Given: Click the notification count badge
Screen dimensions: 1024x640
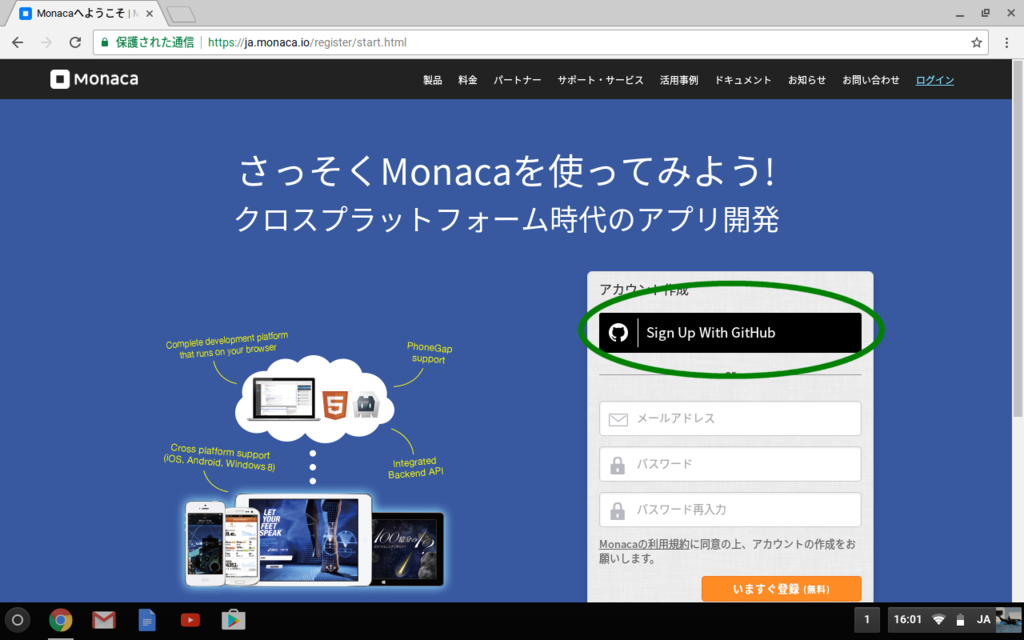Looking at the screenshot, I should [x=867, y=620].
